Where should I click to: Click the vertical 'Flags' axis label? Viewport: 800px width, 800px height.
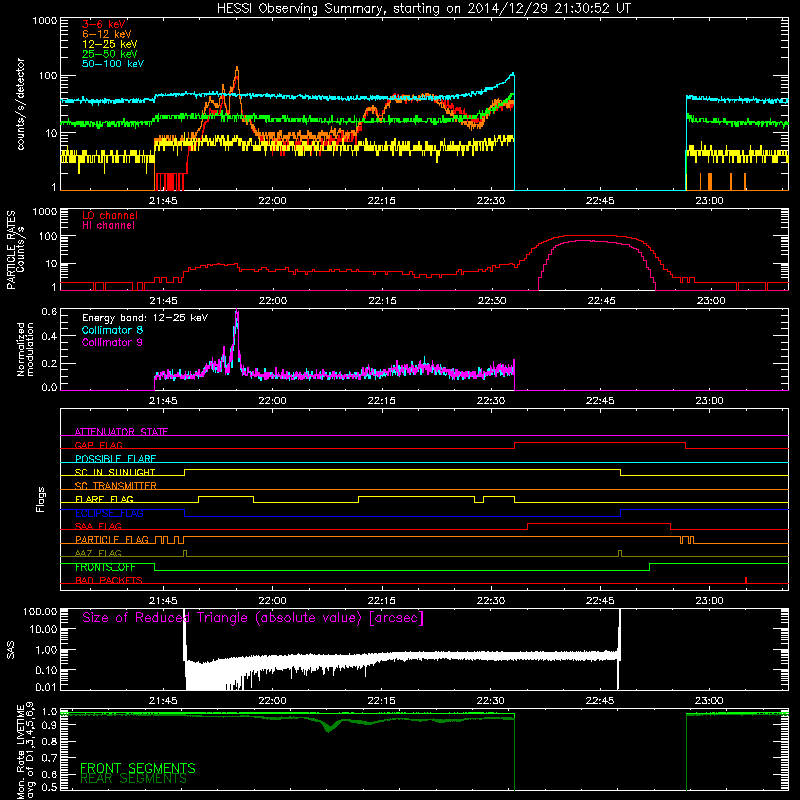tap(41, 499)
